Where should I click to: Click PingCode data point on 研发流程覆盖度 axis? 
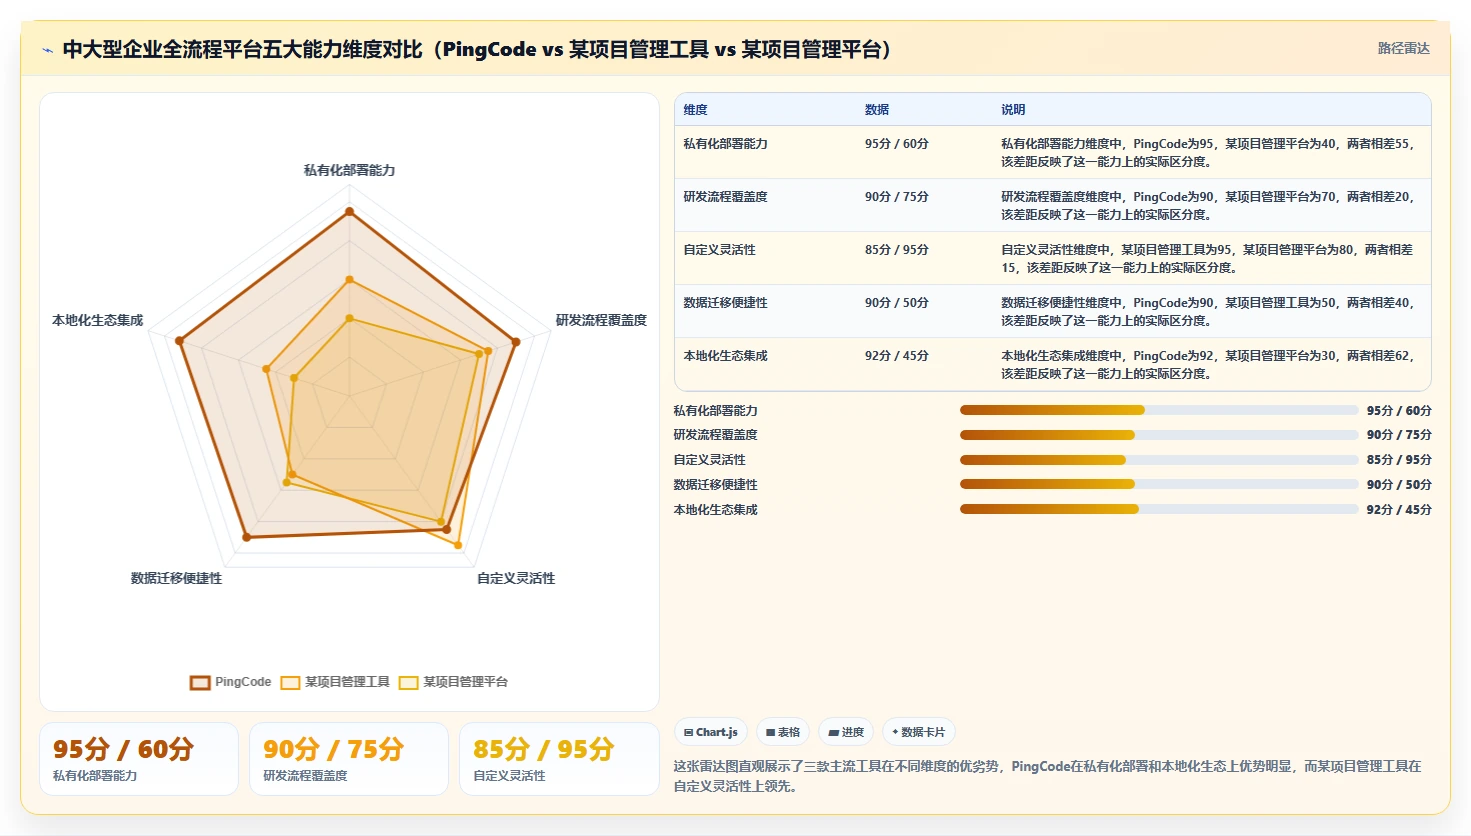click(516, 342)
